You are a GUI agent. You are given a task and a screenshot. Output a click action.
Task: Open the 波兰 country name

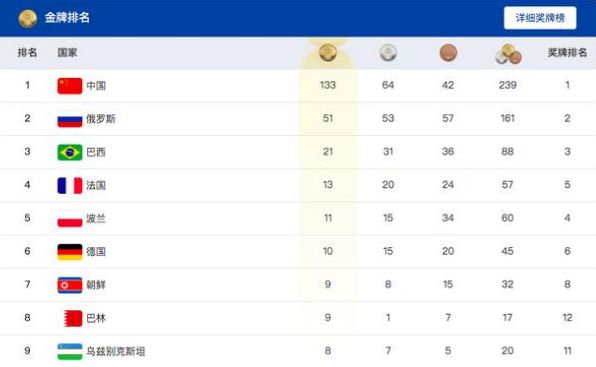(x=96, y=218)
